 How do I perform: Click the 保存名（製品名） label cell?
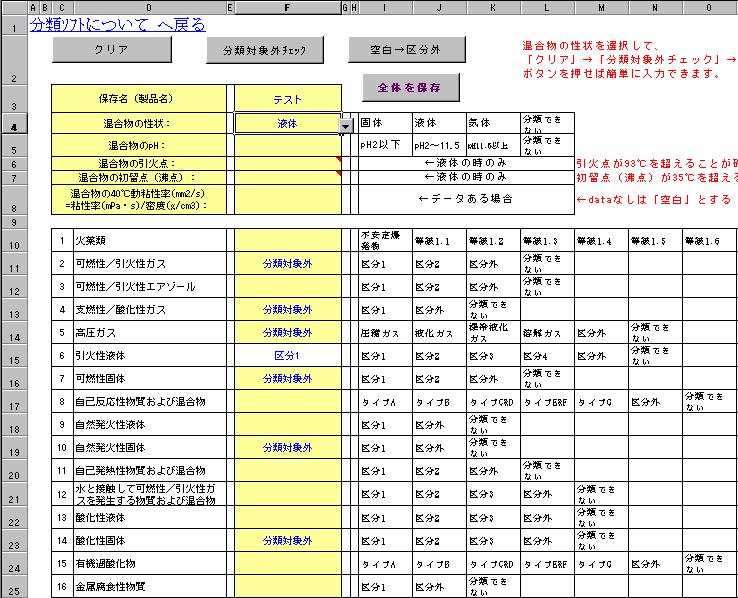(x=139, y=99)
